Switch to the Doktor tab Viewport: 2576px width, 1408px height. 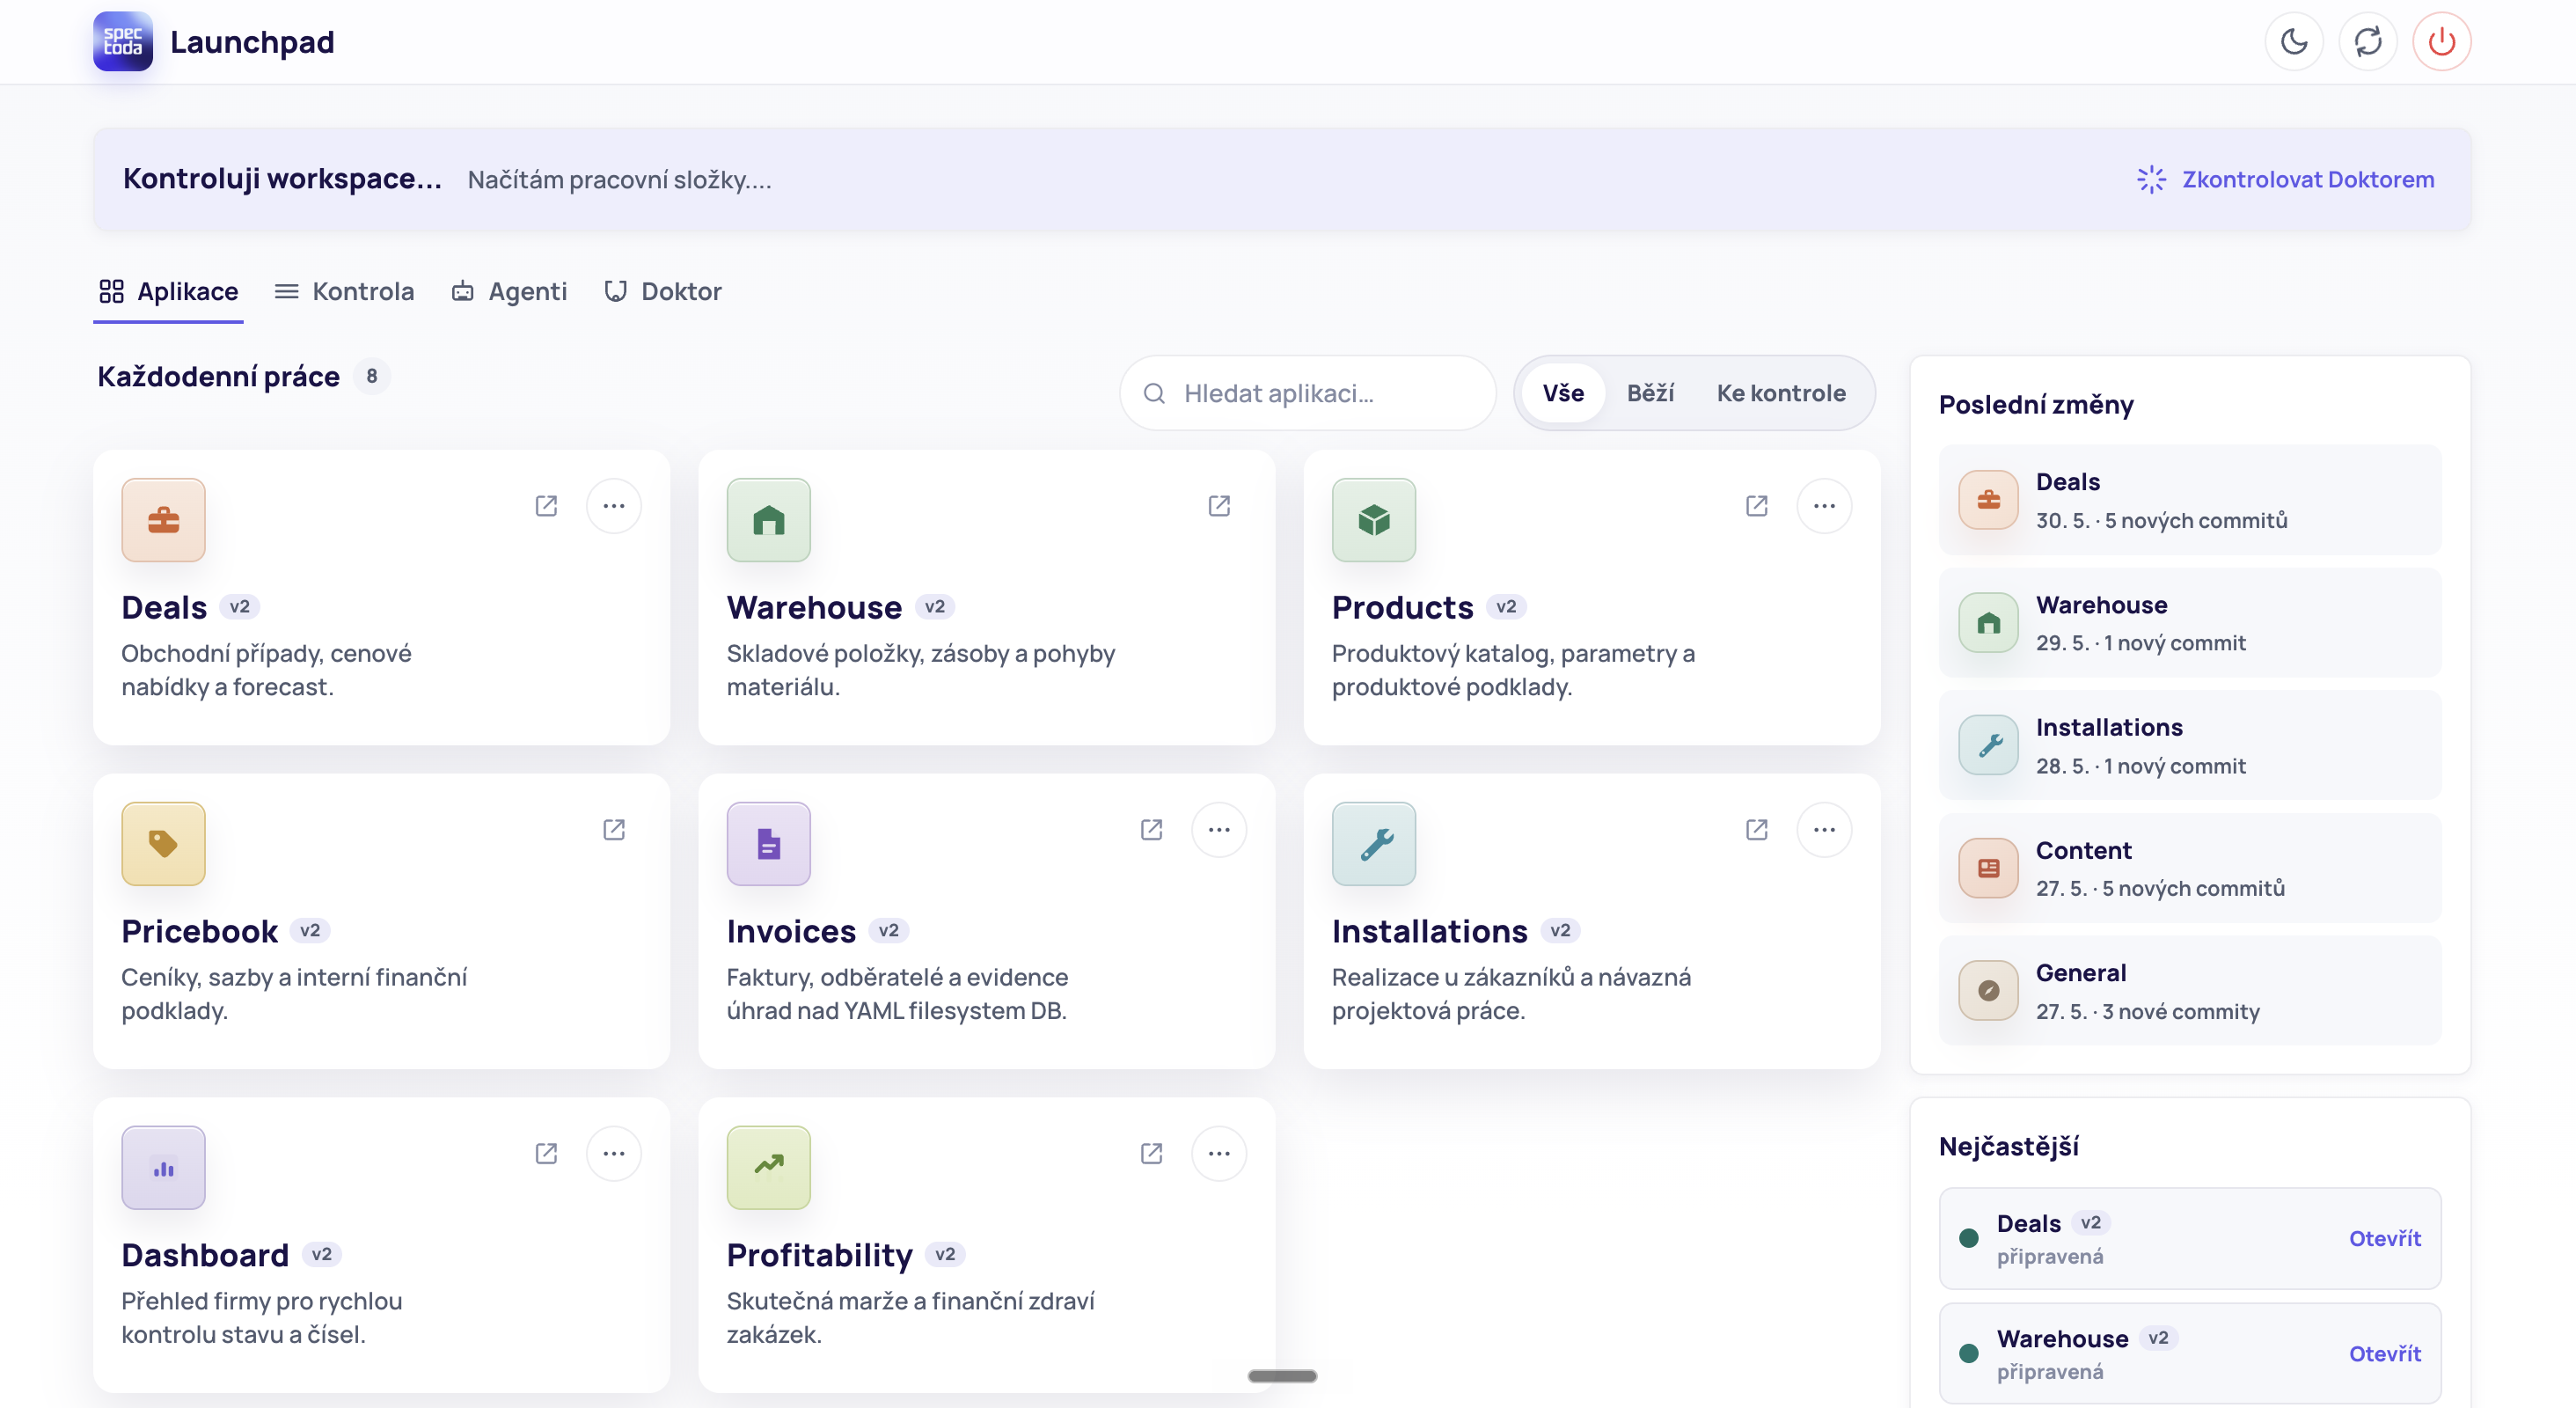(663, 292)
